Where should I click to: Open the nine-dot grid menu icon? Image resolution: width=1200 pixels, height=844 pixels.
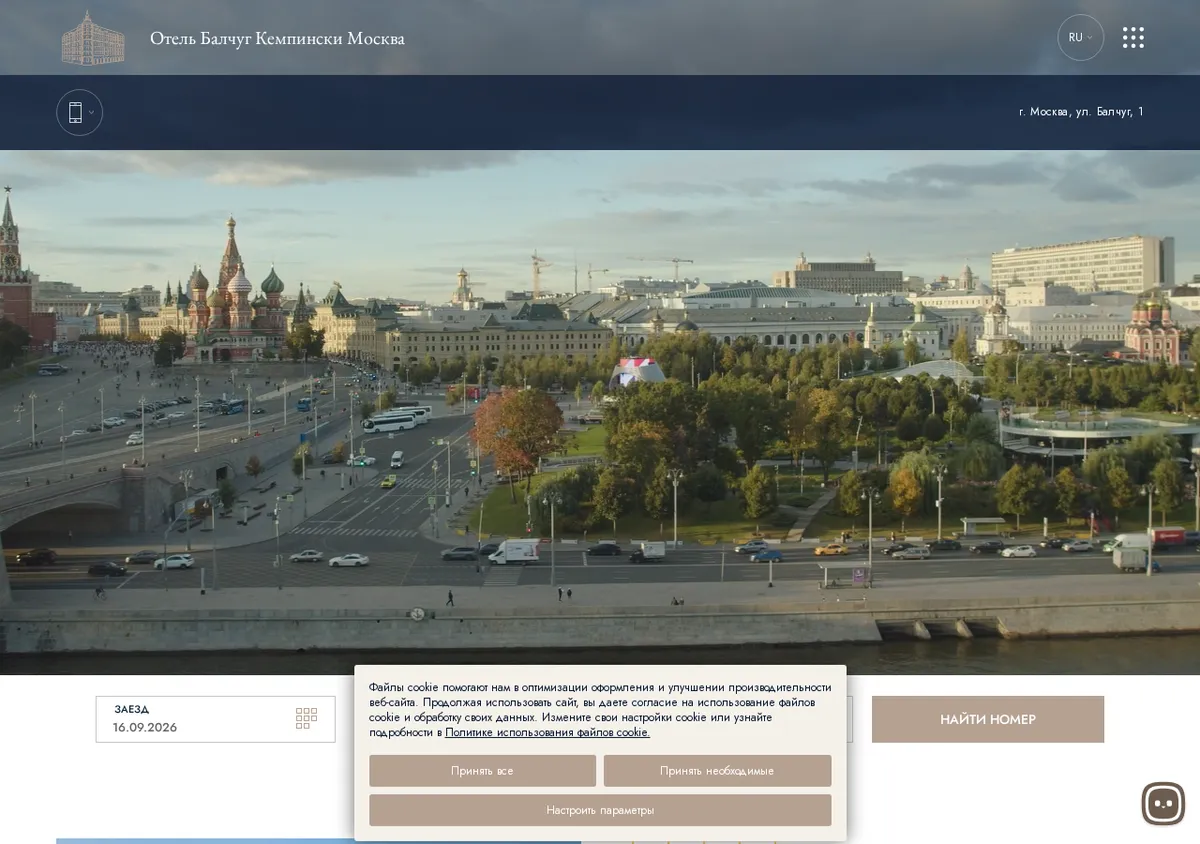(1133, 38)
